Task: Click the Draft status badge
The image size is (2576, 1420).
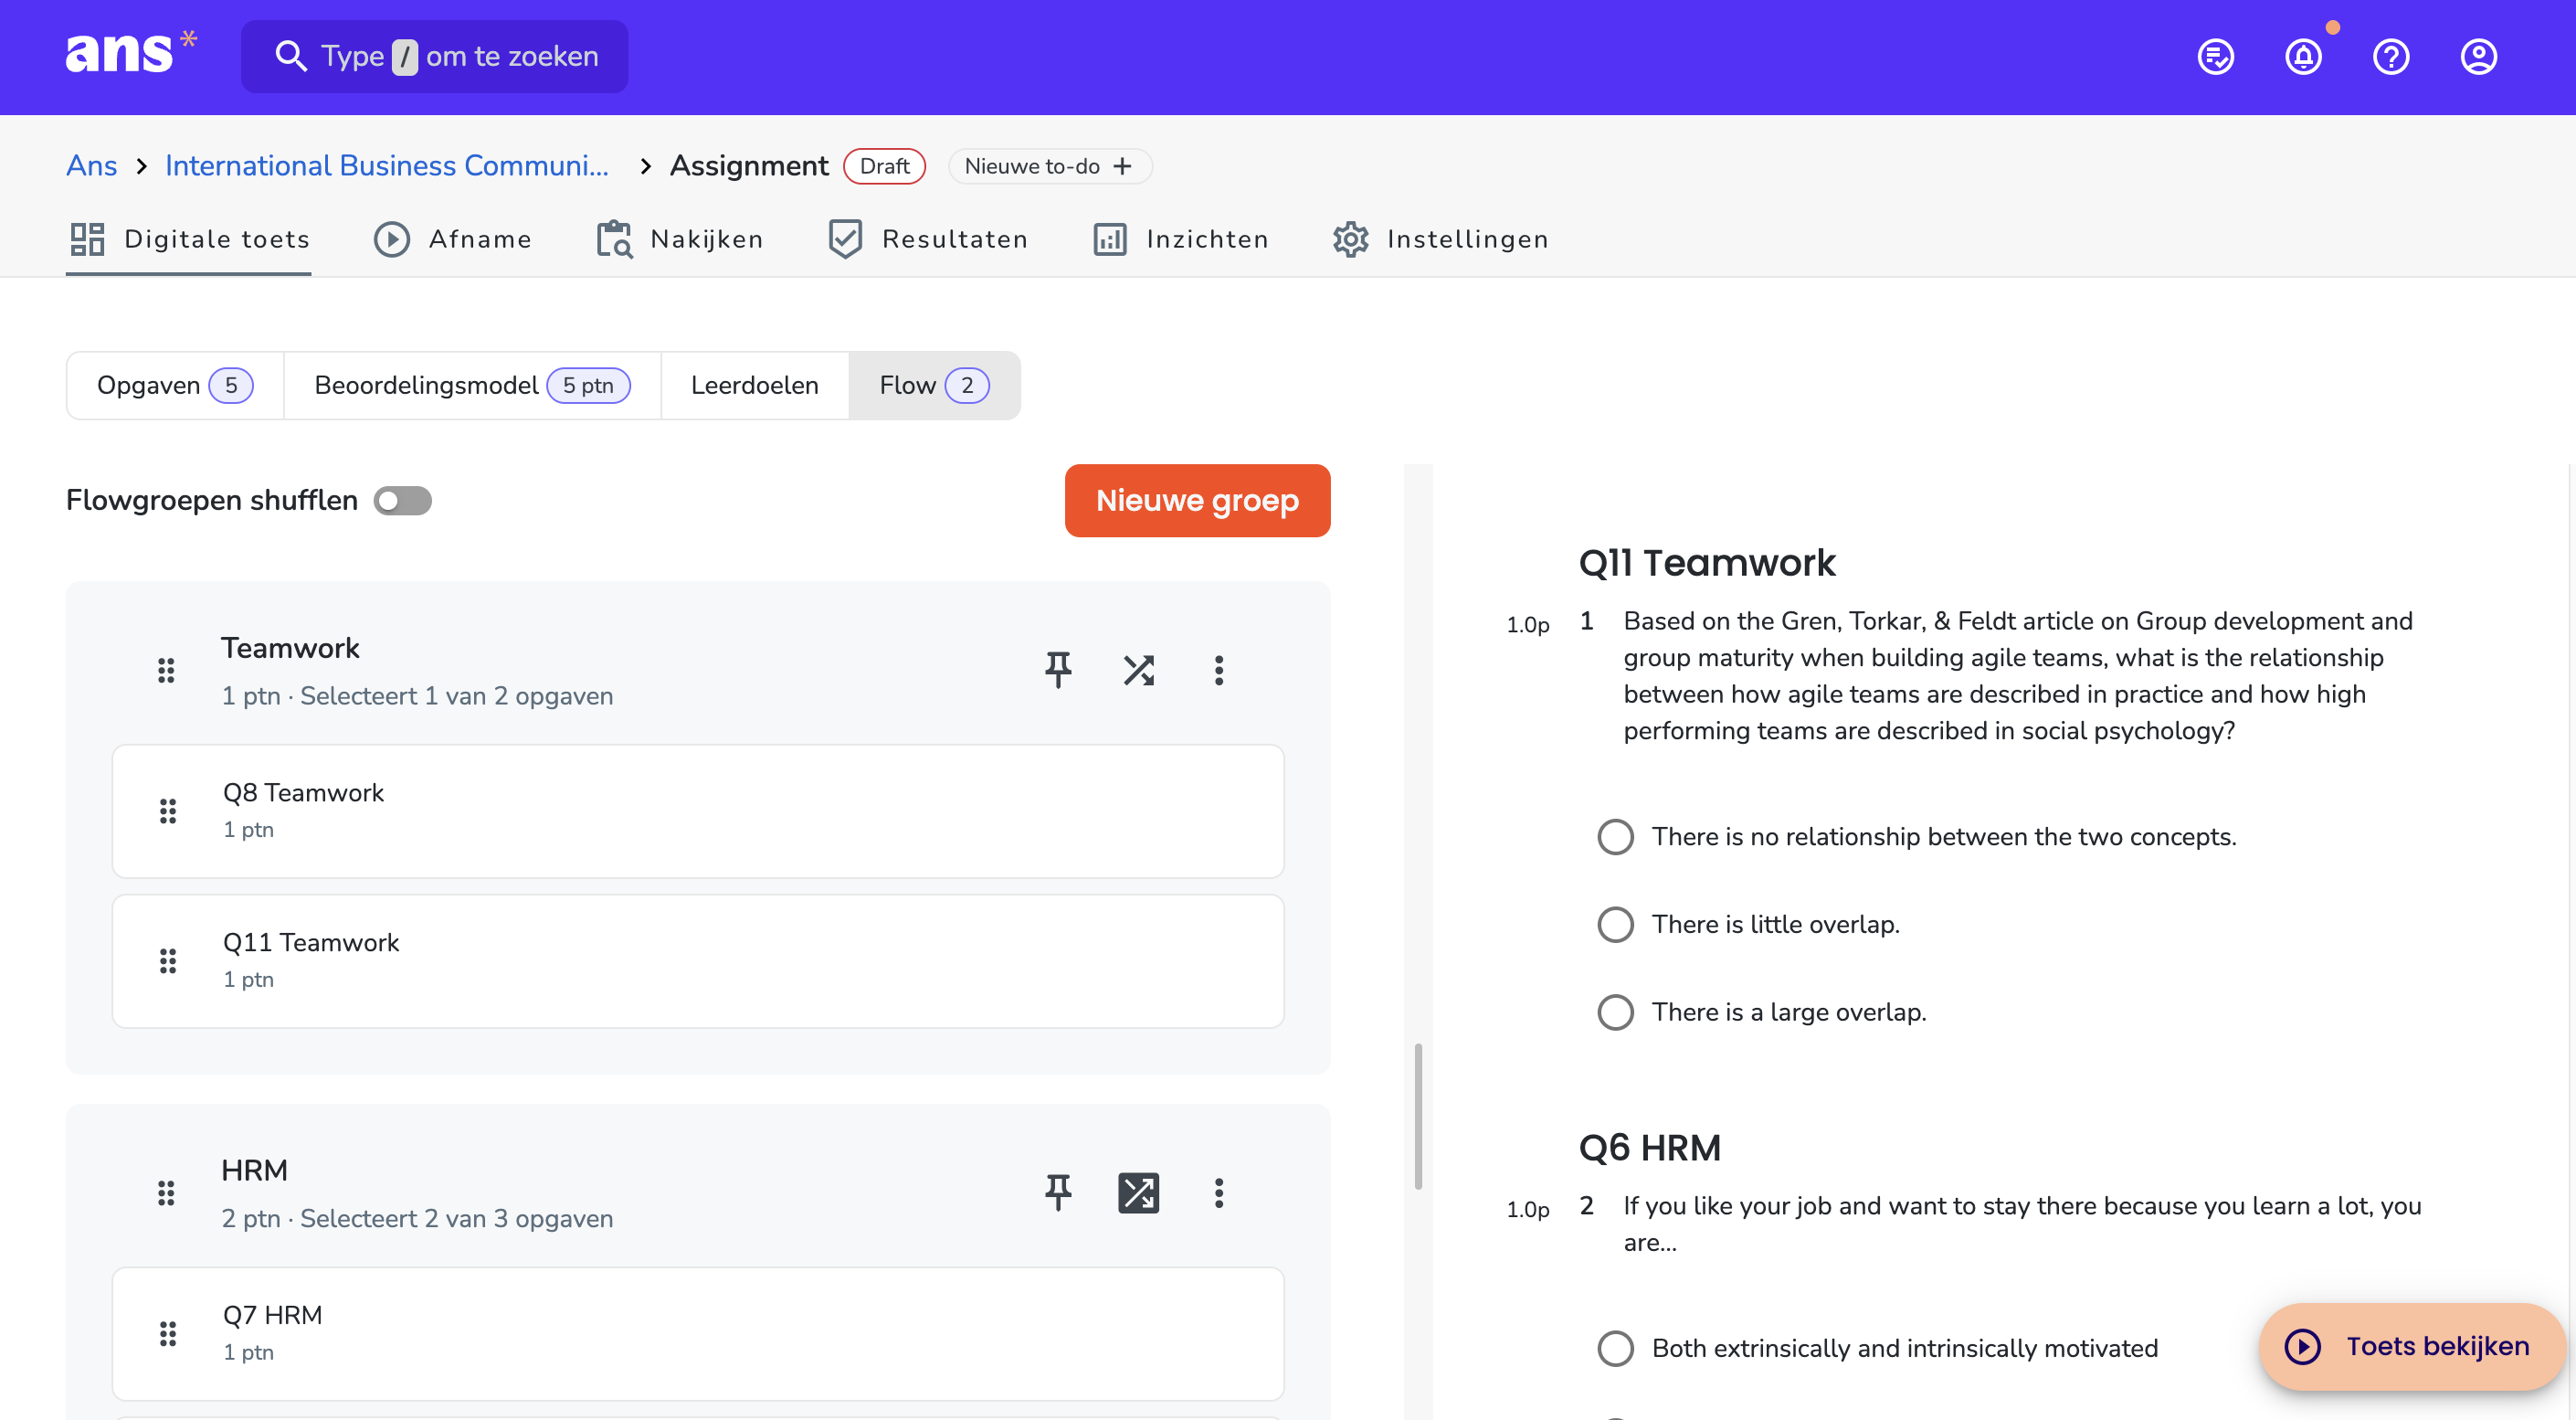Action: tap(884, 166)
